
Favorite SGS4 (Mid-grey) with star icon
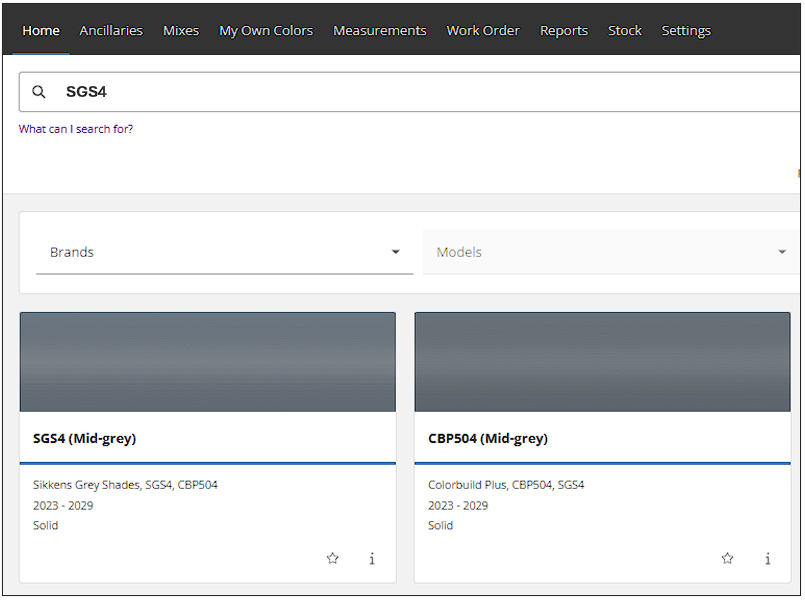(333, 558)
